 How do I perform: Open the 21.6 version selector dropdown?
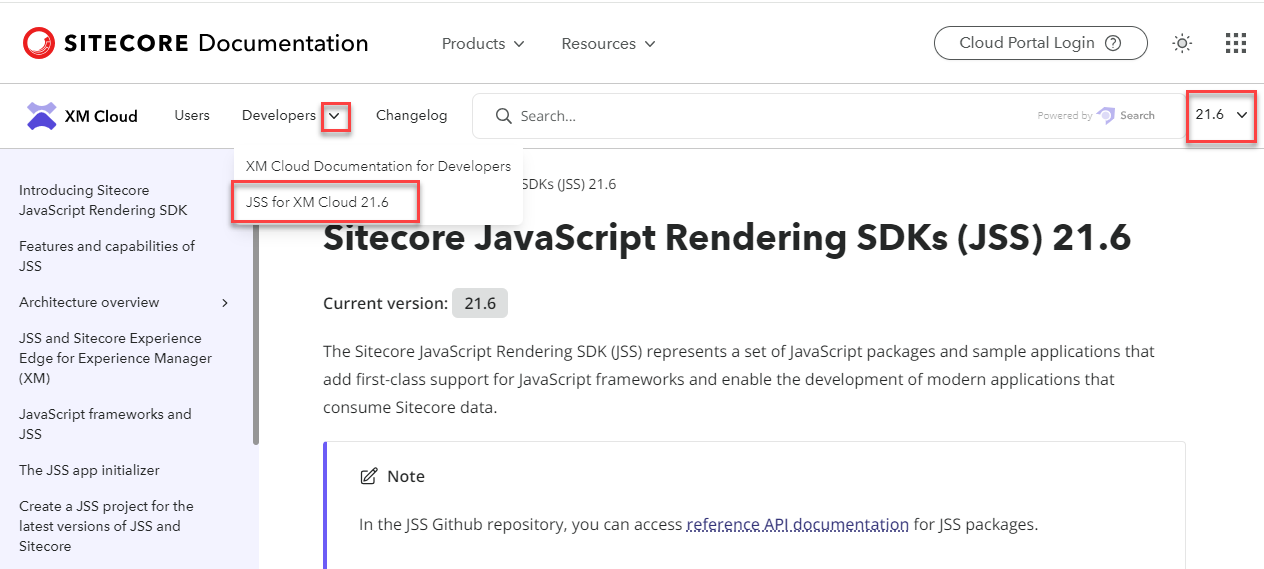pos(1221,115)
